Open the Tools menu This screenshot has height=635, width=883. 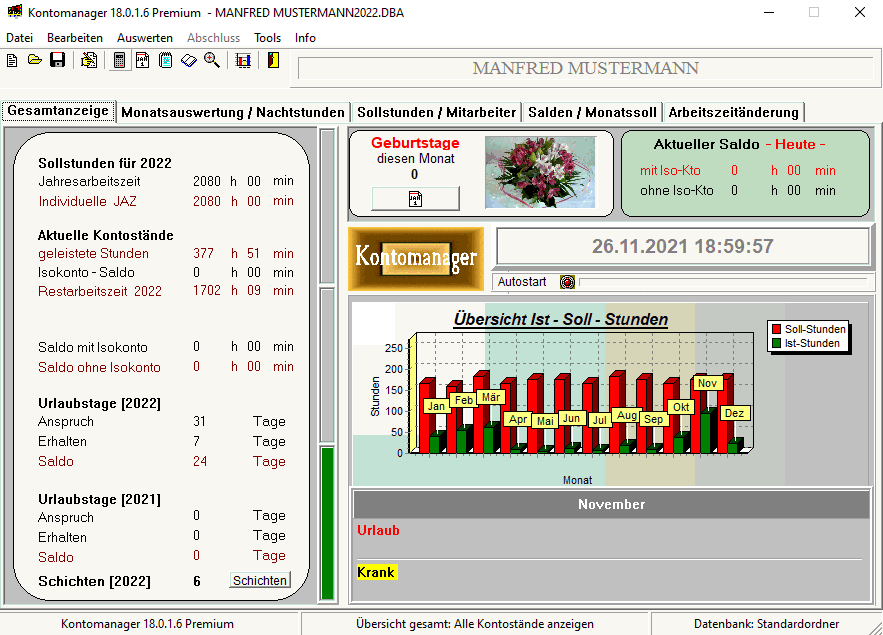tap(267, 38)
